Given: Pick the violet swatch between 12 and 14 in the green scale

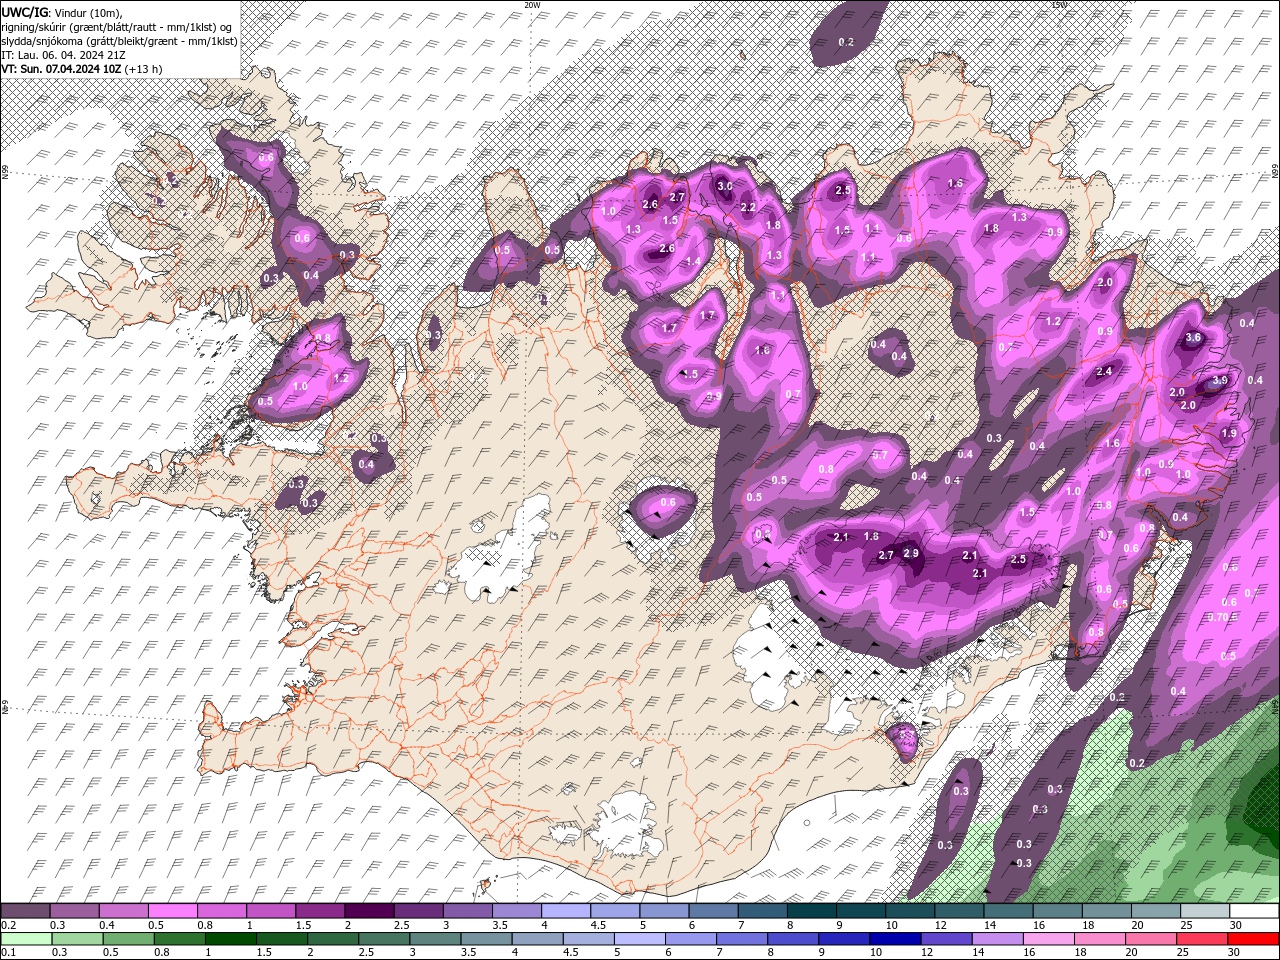Looking at the screenshot, I should tap(945, 939).
